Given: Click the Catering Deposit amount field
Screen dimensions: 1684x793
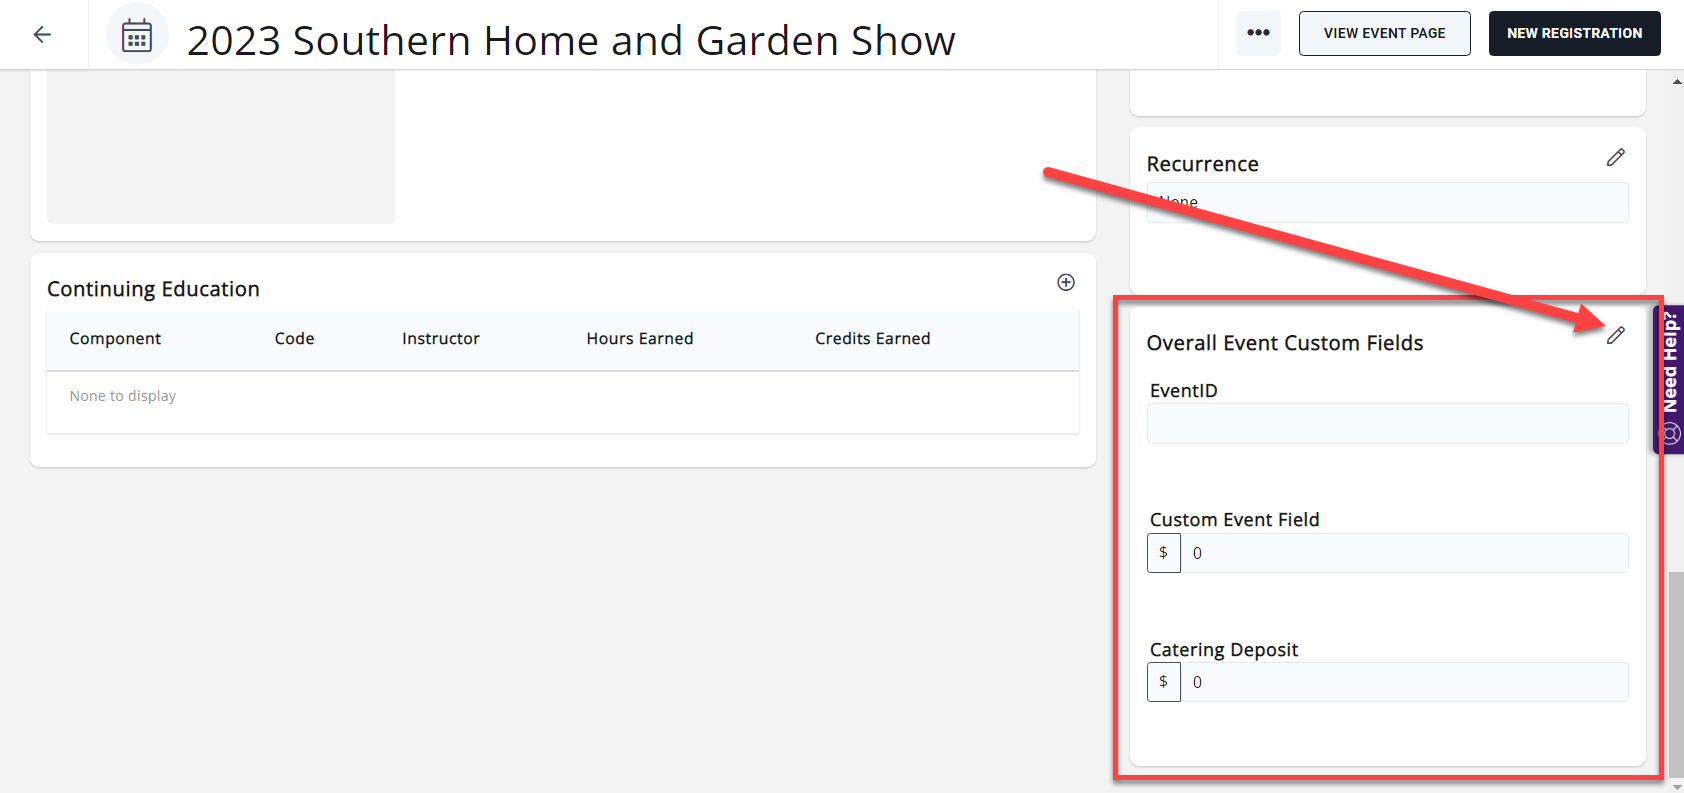Looking at the screenshot, I should pyautogui.click(x=1404, y=682).
